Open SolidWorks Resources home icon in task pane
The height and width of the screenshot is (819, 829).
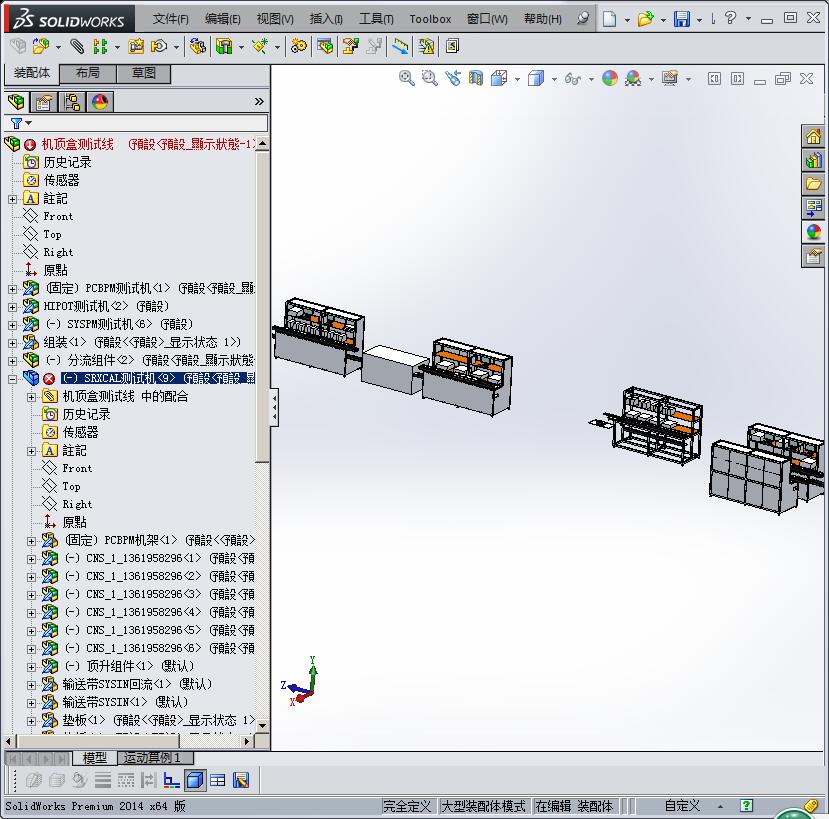813,137
